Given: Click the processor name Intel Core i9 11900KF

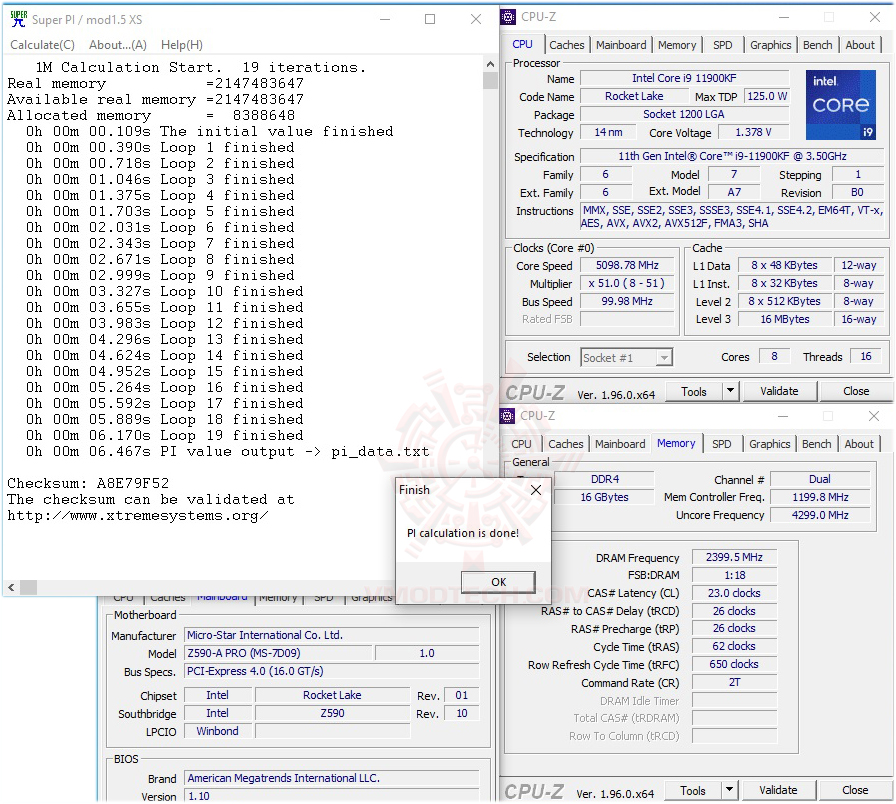Looking at the screenshot, I should point(684,78).
